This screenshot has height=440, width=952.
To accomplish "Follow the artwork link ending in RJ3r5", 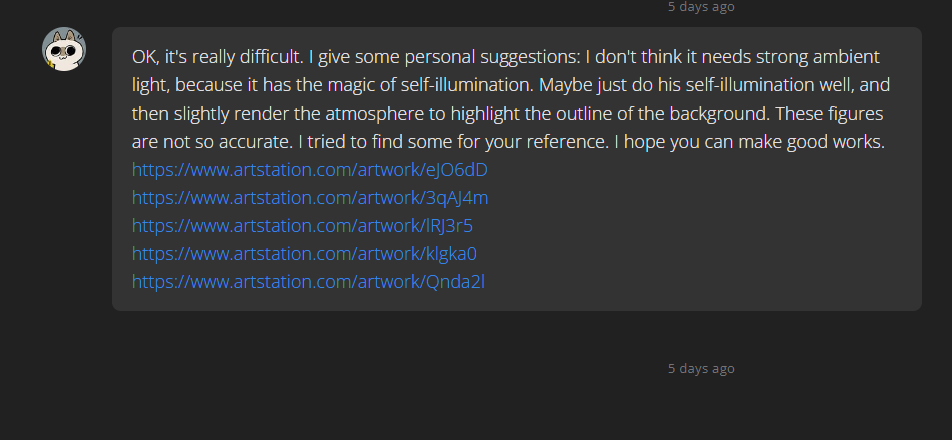I will [x=302, y=225].
